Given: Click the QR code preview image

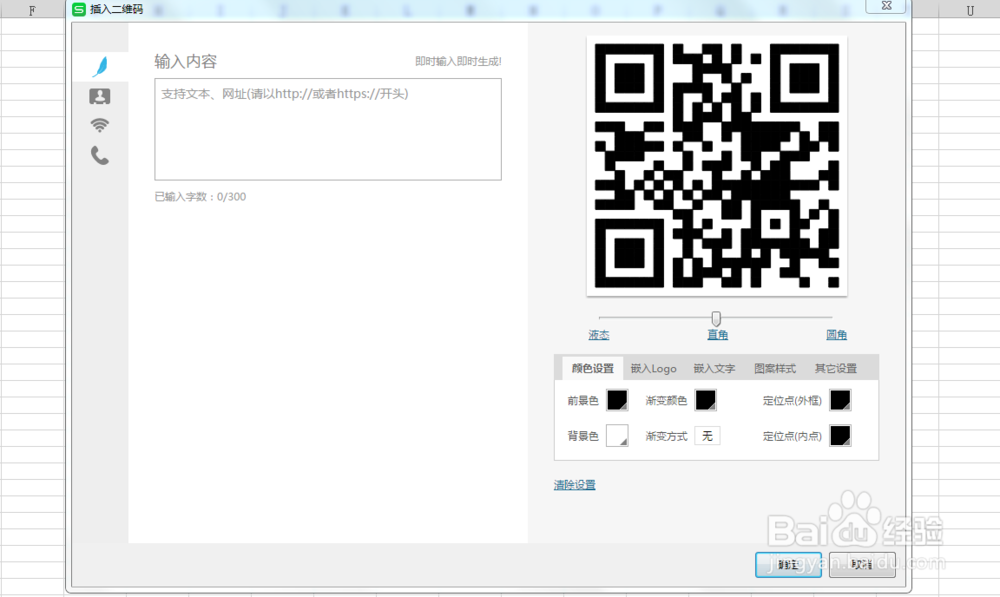Looking at the screenshot, I should pyautogui.click(x=717, y=166).
